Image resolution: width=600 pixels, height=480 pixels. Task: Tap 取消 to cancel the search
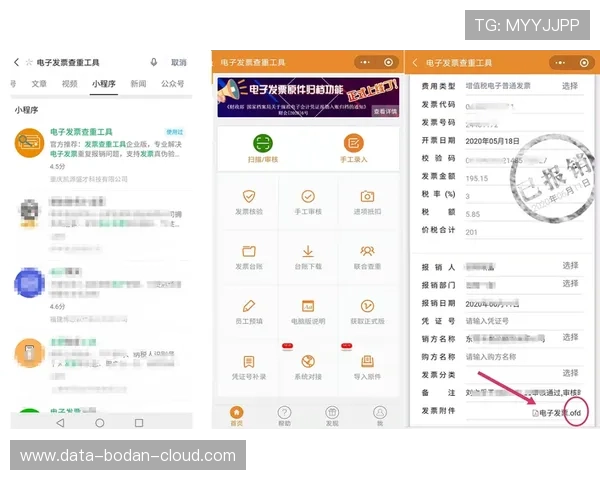tap(179, 62)
